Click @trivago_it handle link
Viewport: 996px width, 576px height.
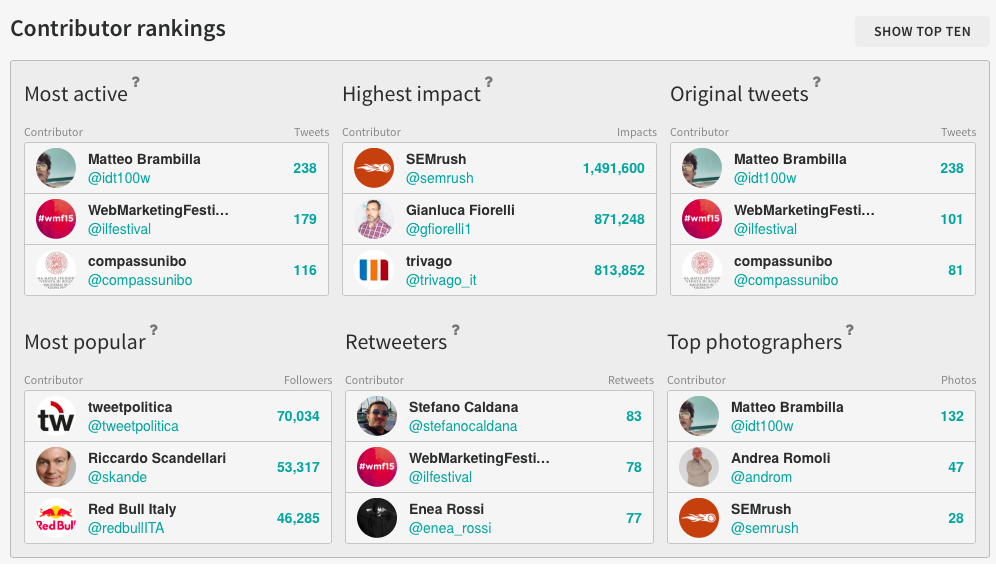click(441, 280)
